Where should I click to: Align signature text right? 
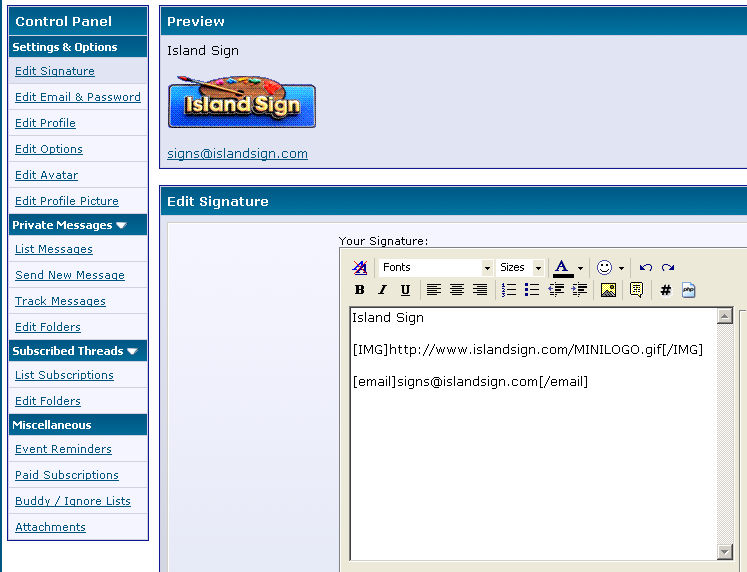[480, 290]
